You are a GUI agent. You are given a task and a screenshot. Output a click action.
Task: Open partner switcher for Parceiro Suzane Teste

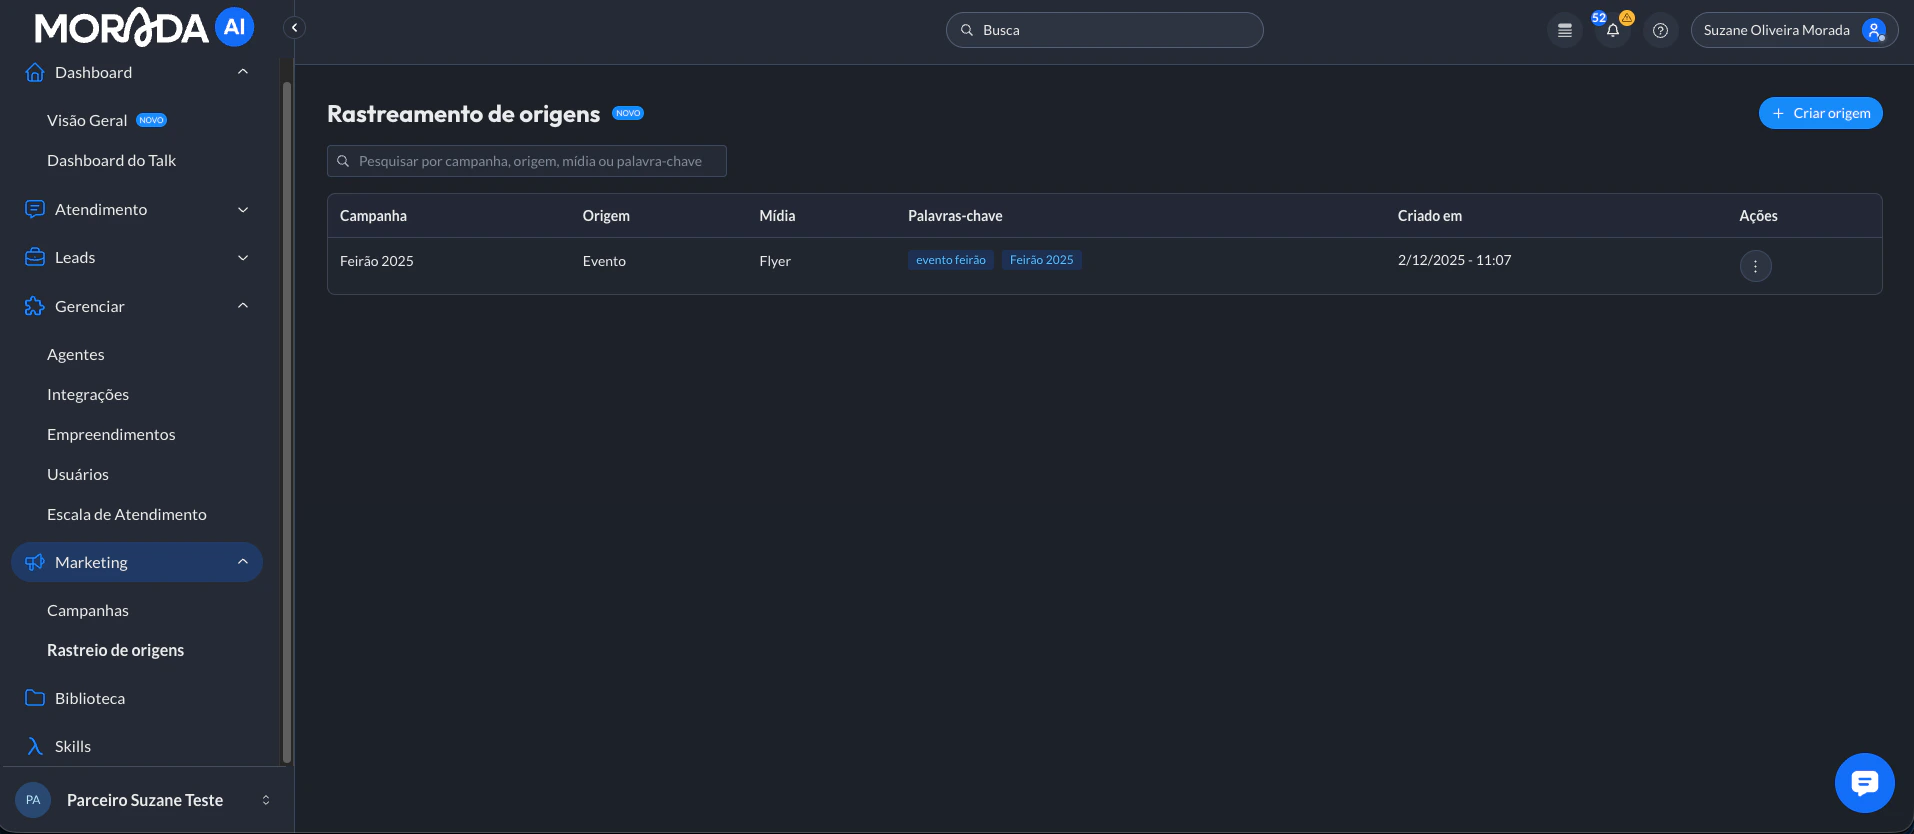coord(266,800)
